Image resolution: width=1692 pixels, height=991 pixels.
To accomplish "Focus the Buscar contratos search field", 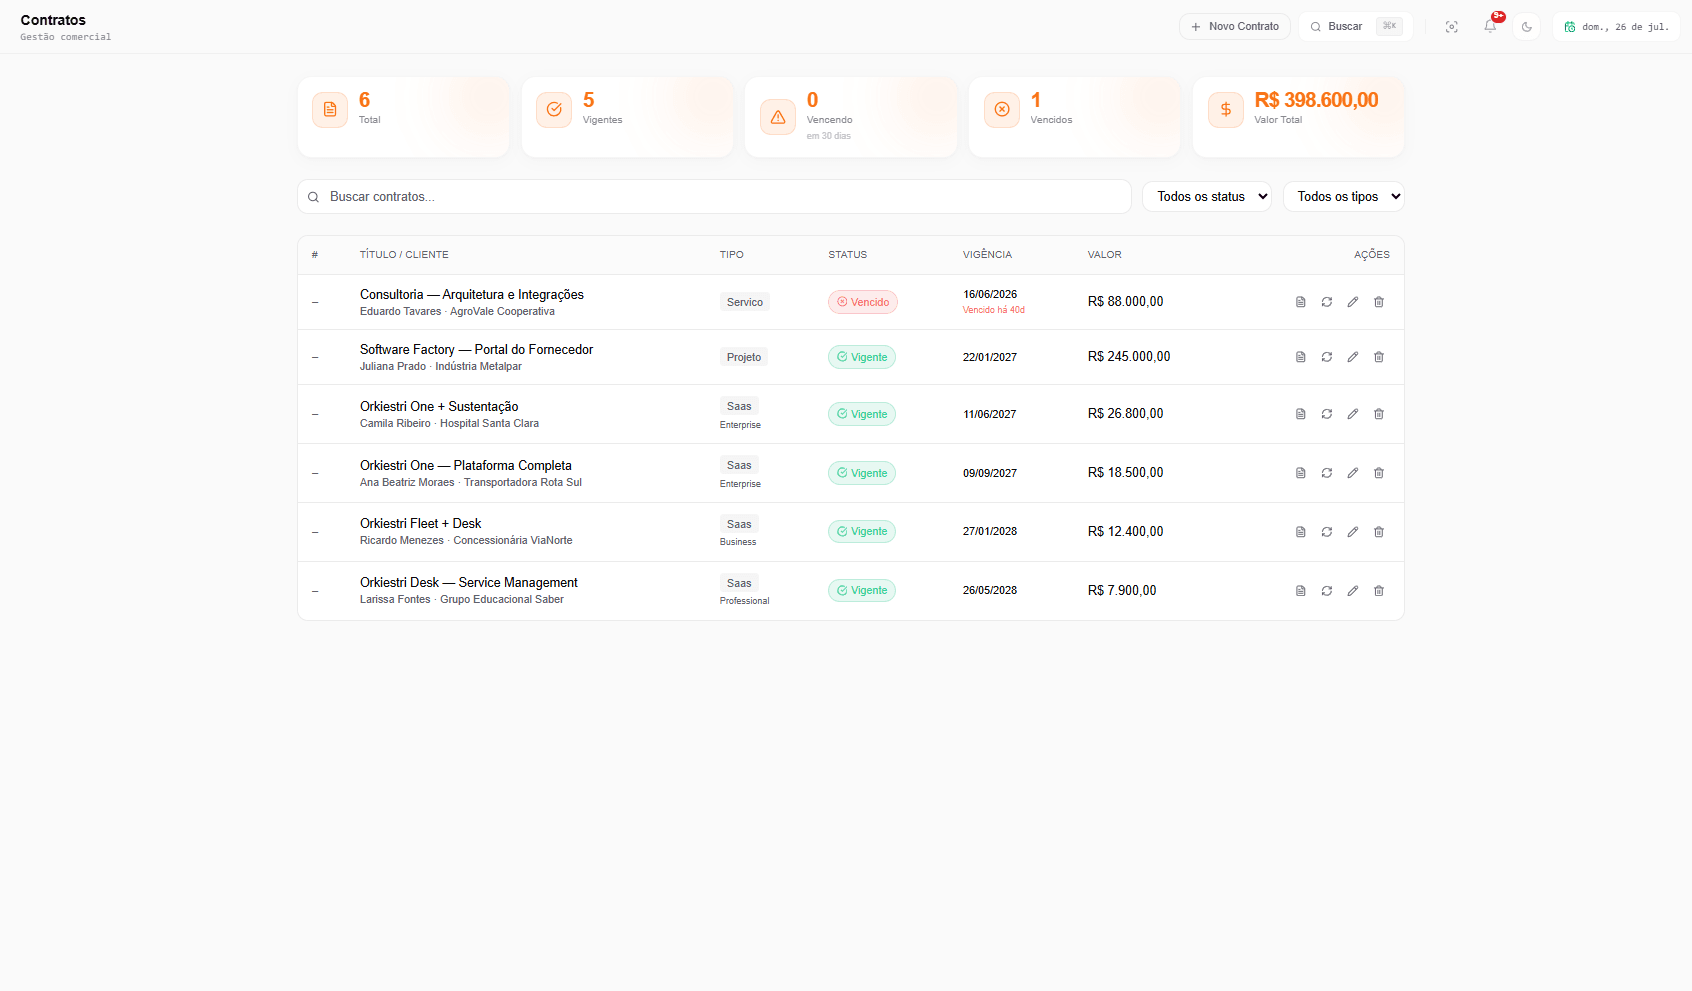I will (714, 197).
